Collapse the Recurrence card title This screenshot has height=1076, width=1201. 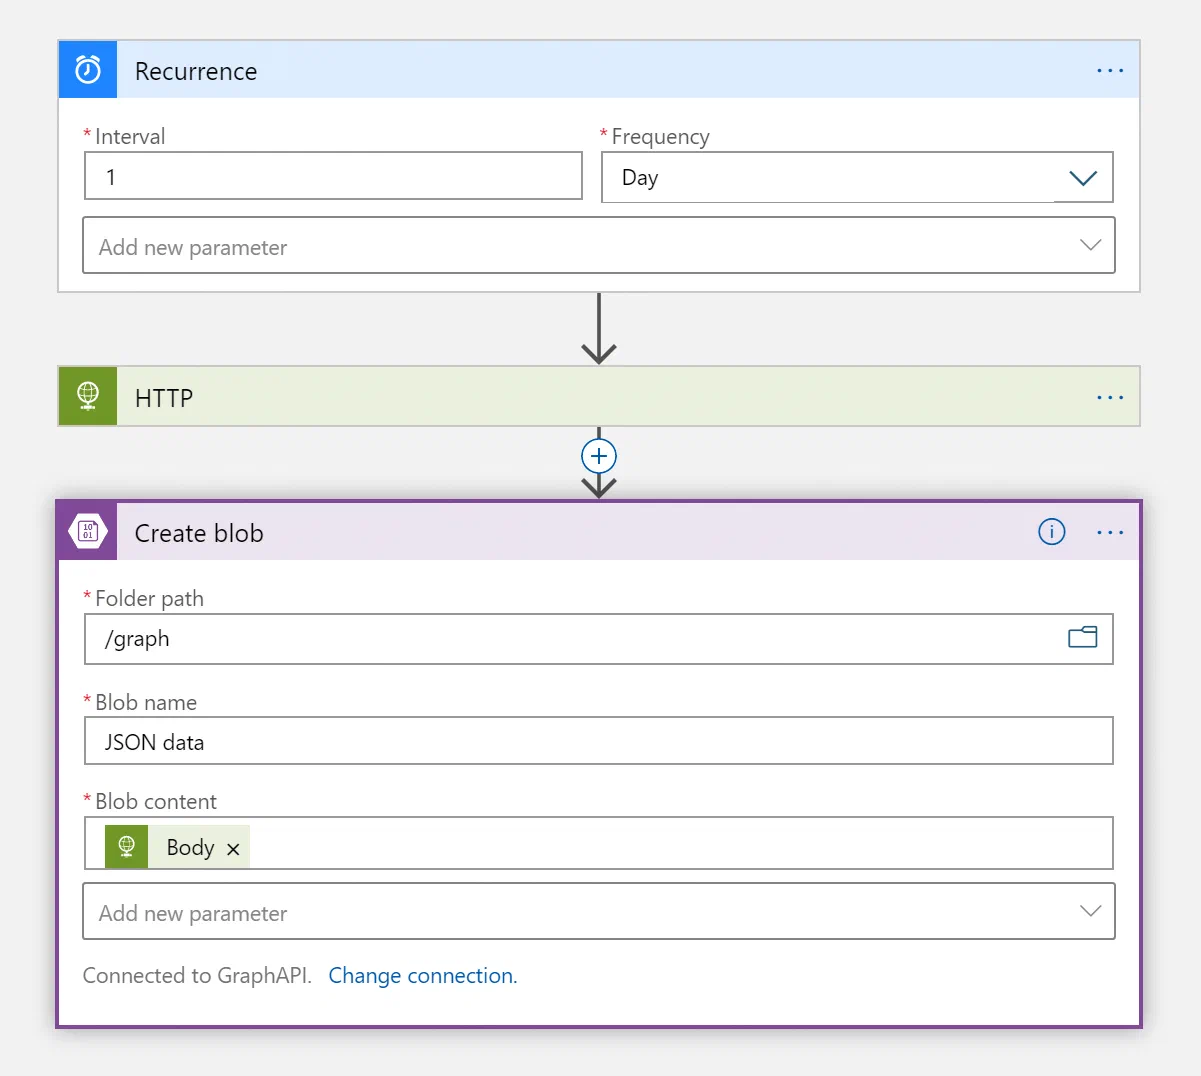pos(196,71)
